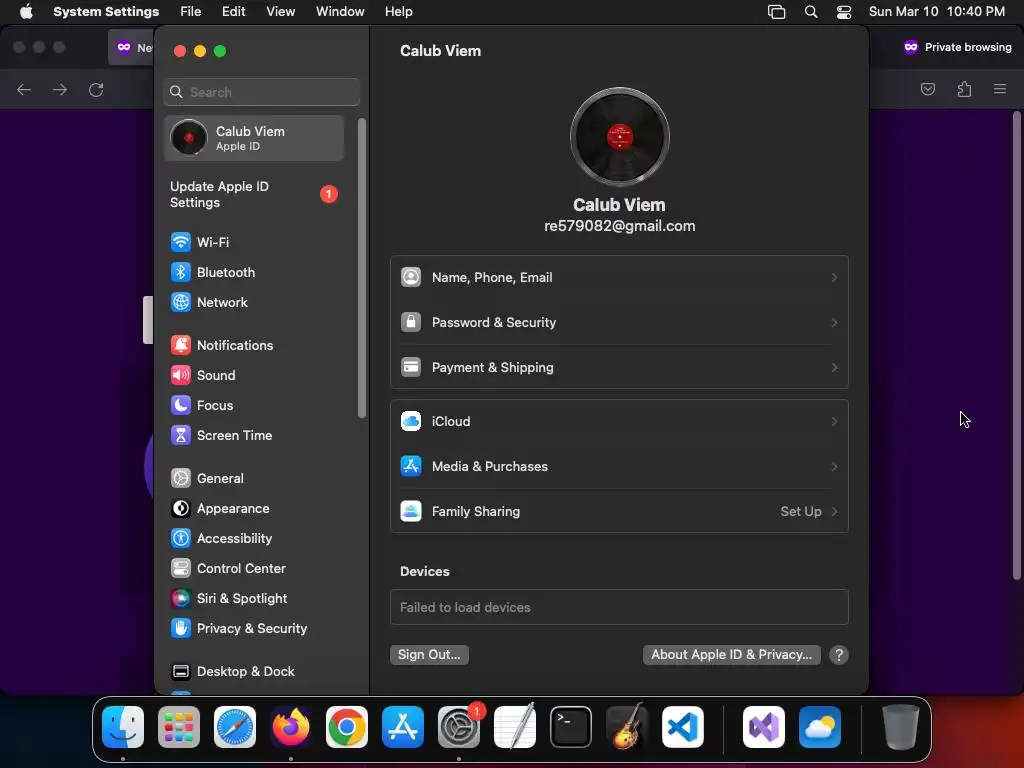Screen dimensions: 1024x768
Task: Set Up Family Sharing row
Action: [619, 511]
